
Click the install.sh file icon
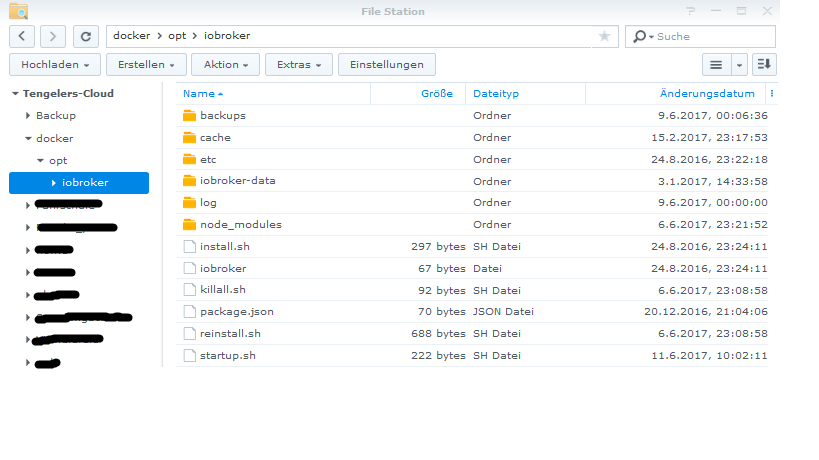[x=190, y=246]
